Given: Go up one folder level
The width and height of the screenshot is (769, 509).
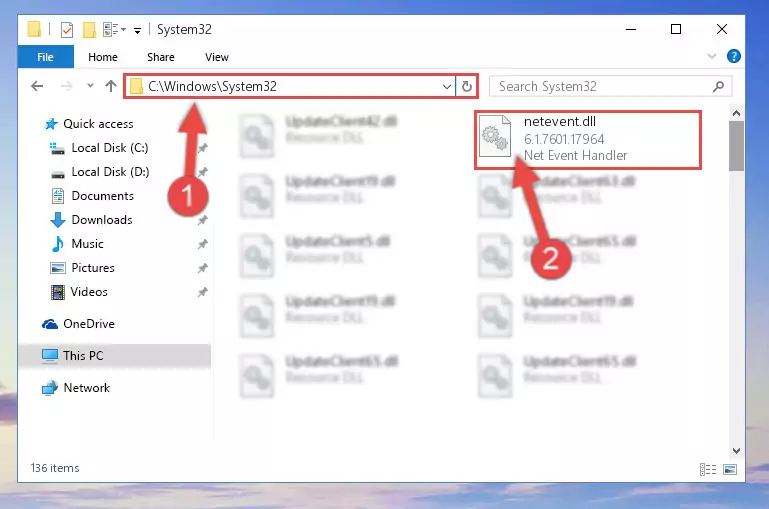Looking at the screenshot, I should pyautogui.click(x=111, y=86).
